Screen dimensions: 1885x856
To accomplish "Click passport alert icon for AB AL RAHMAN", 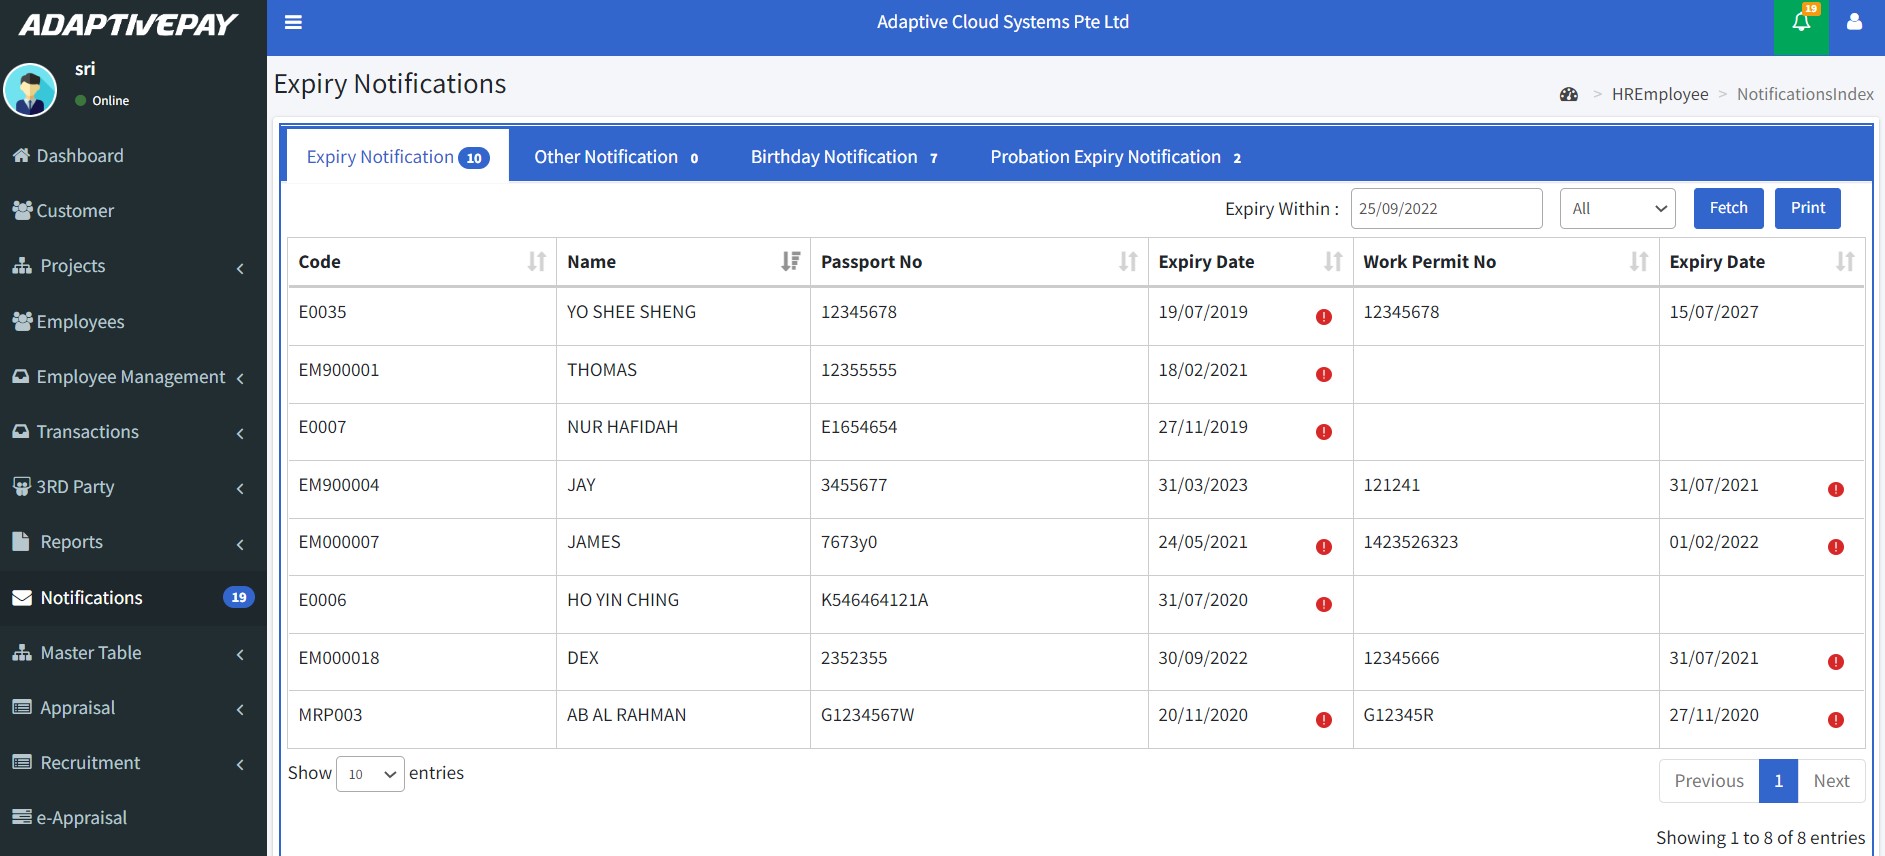I will pos(1324,720).
